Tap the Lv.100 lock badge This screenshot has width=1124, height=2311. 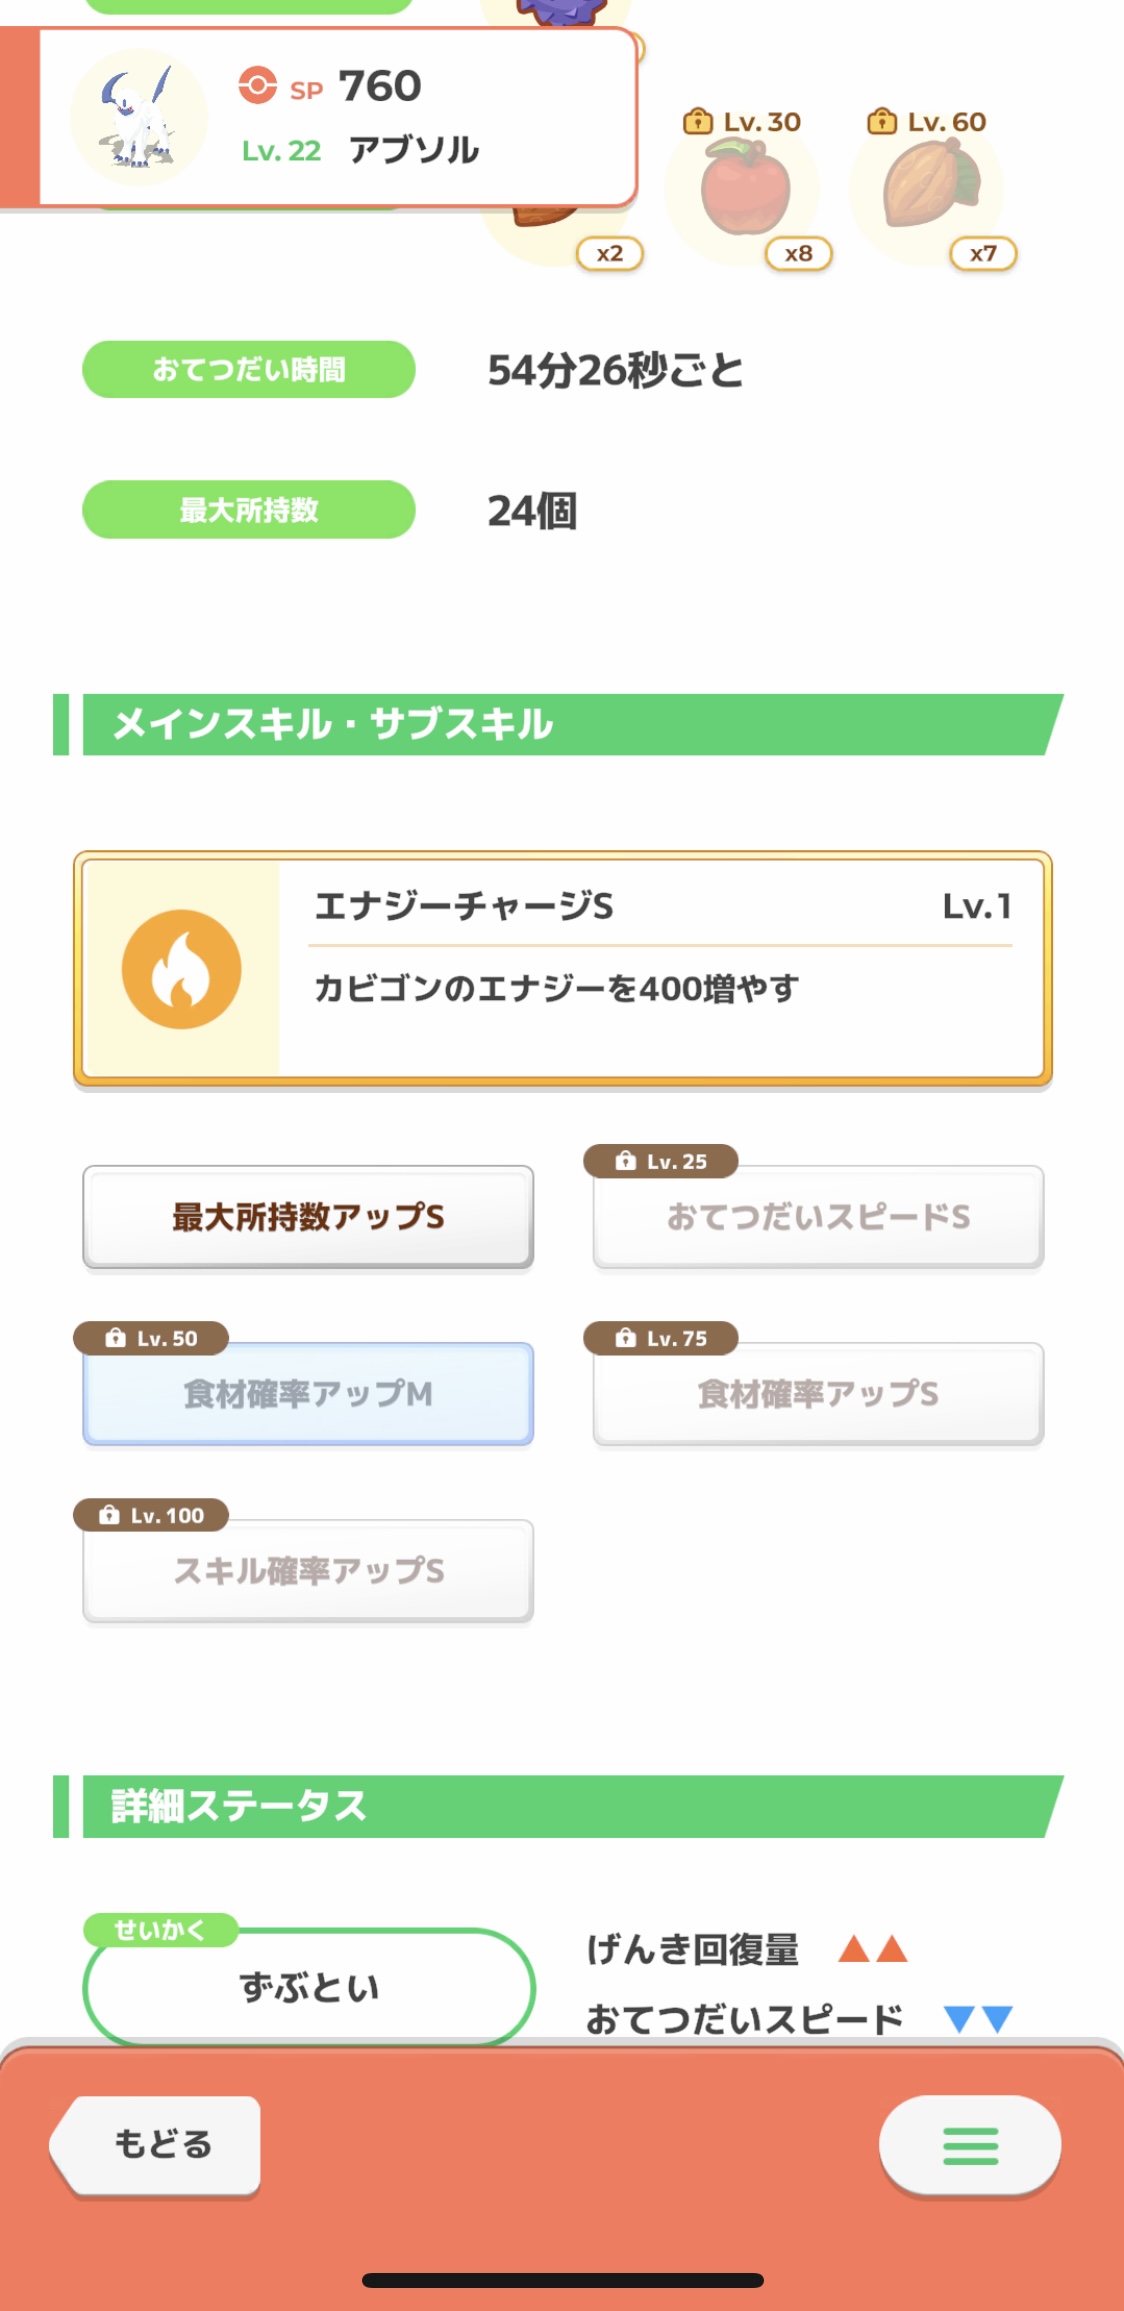[x=151, y=1515]
